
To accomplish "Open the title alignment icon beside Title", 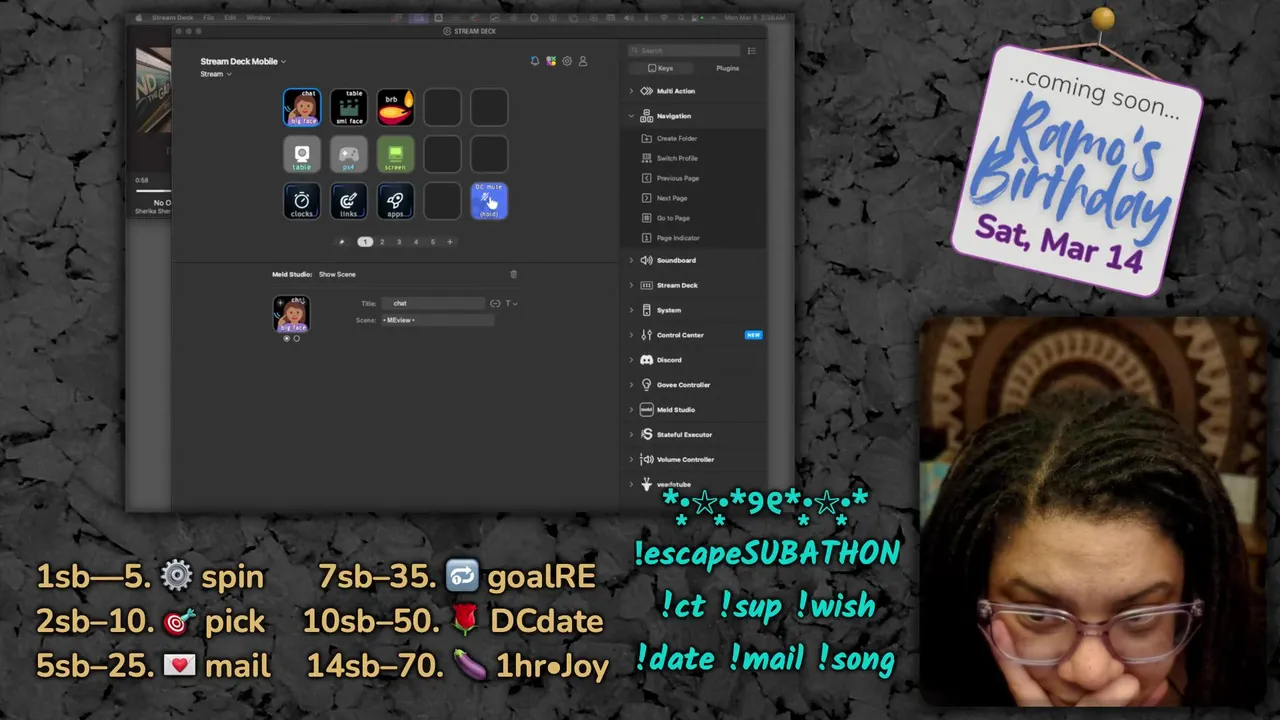I will coord(495,303).
